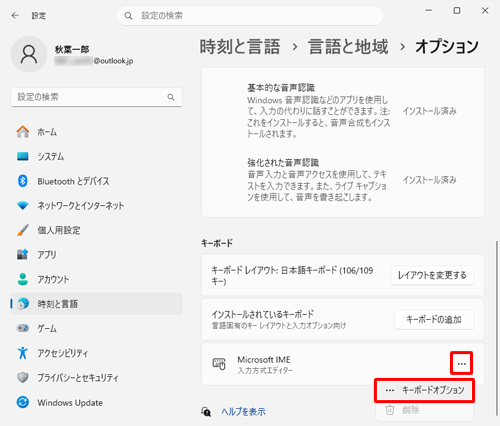The image size is (500, 426).
Task: Minimize the settings window
Action: click(x=429, y=11)
